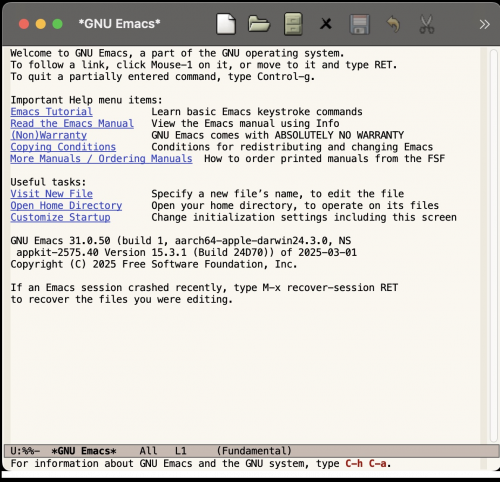Click the New File toolbar icon
Screen dimensions: 500x482
tap(226, 24)
